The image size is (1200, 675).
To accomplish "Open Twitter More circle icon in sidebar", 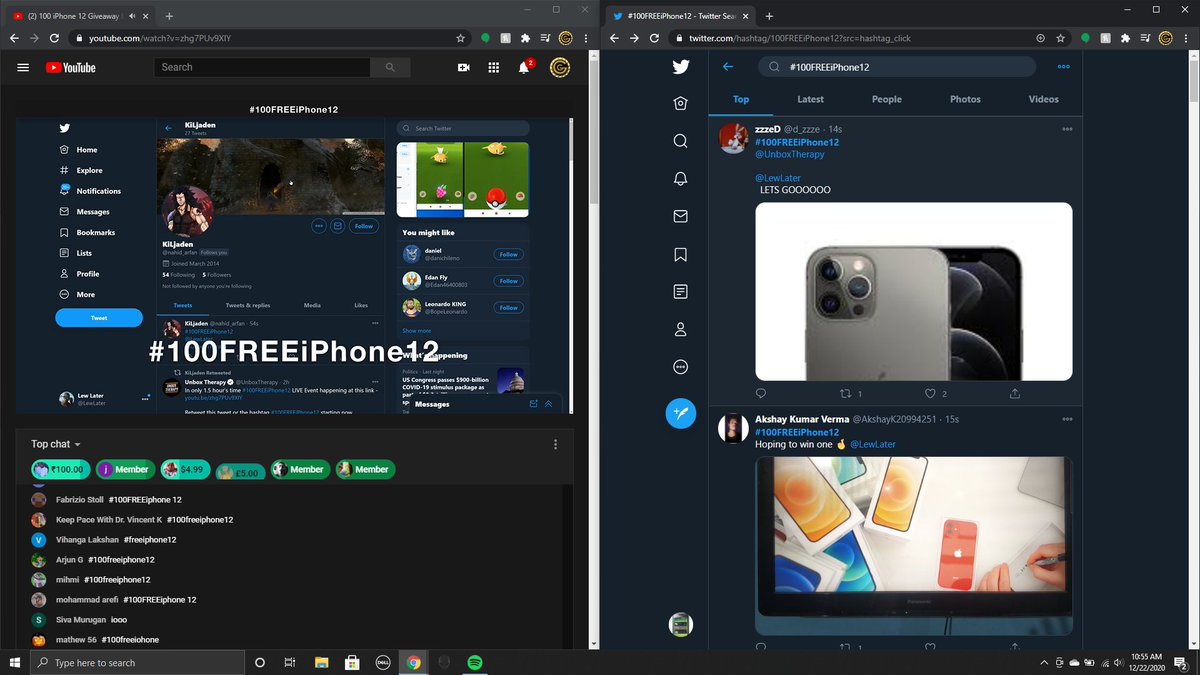I will tap(681, 367).
